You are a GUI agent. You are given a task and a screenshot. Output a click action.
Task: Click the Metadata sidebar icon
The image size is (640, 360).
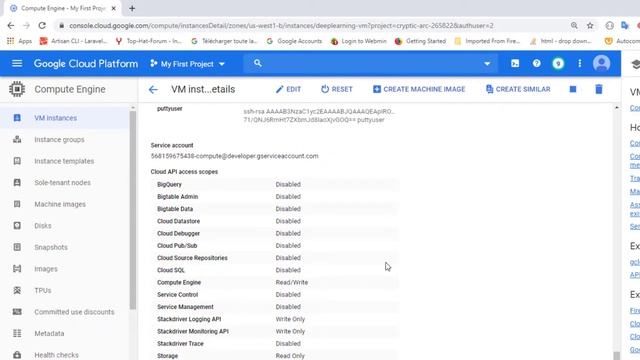click(17, 333)
